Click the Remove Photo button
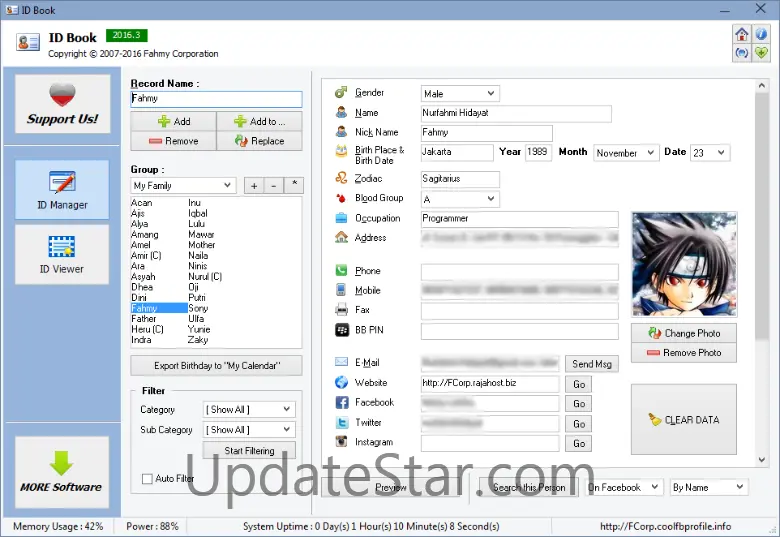Image resolution: width=780 pixels, height=537 pixels. point(684,353)
